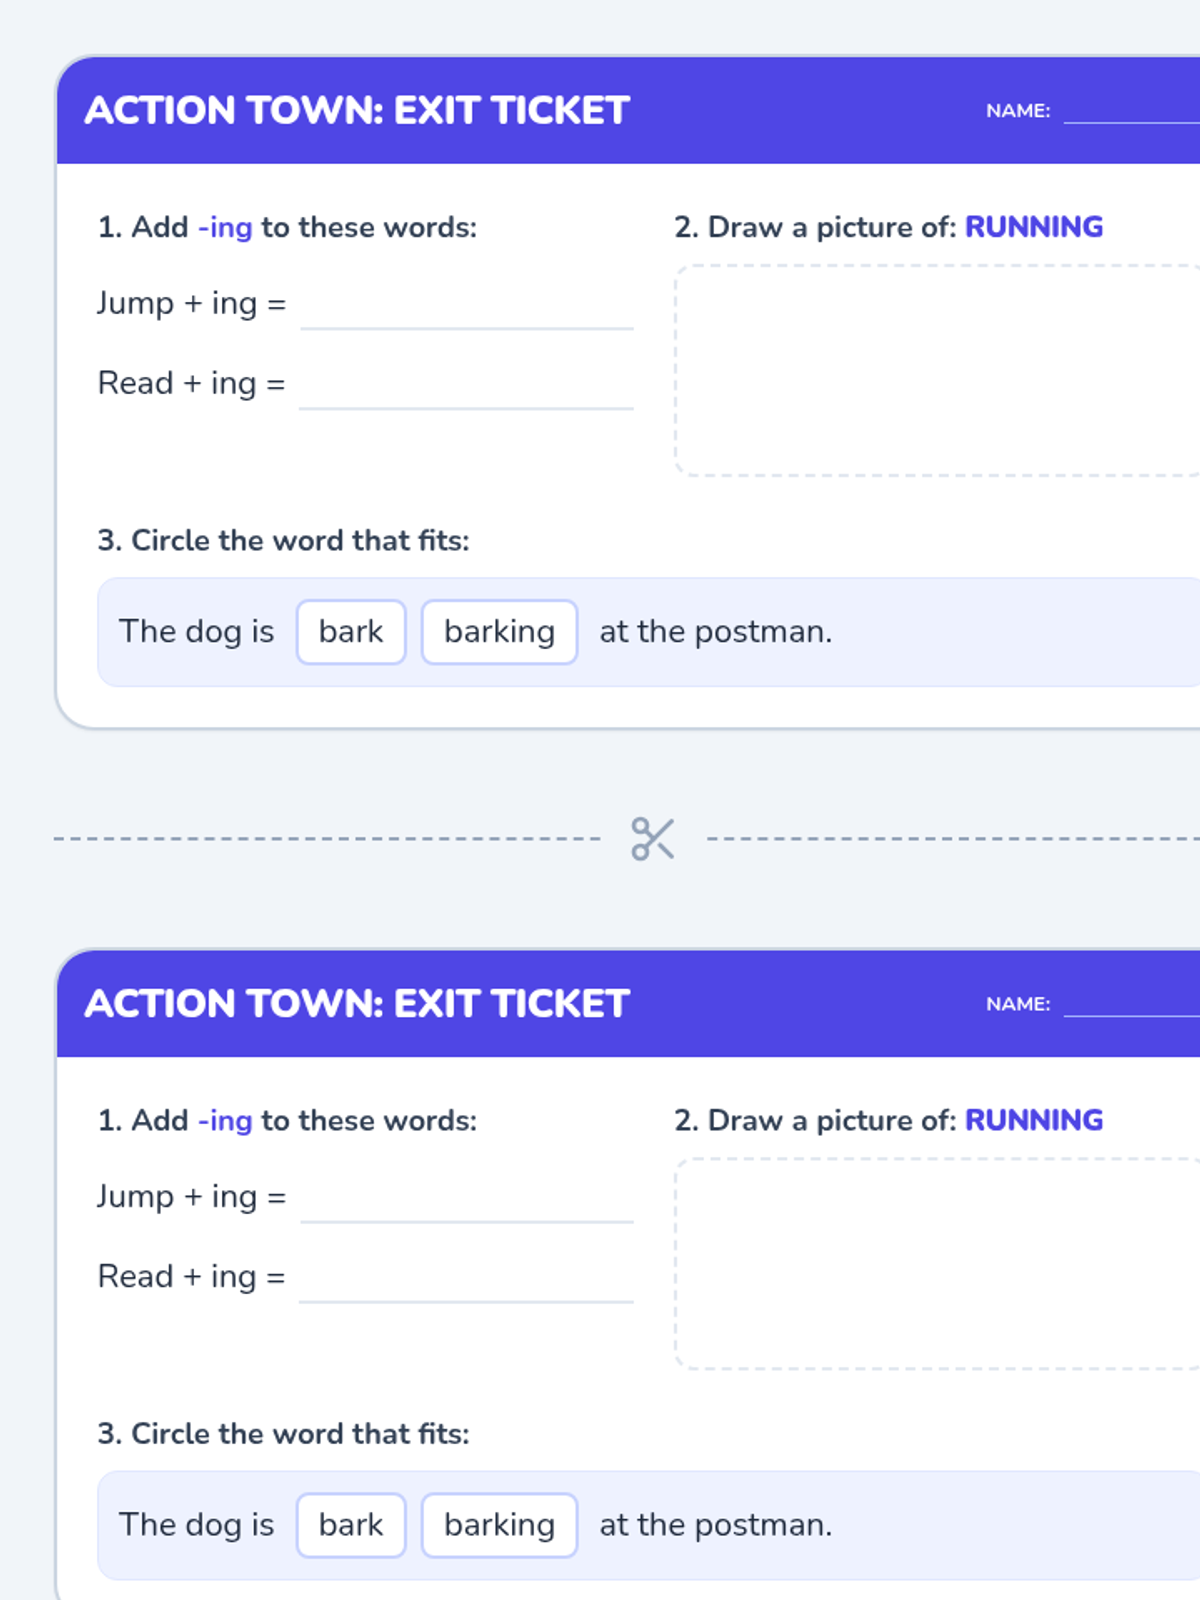1200x1600 pixels.
Task: Select "bark" in the second exit ticket
Action: (351, 1525)
